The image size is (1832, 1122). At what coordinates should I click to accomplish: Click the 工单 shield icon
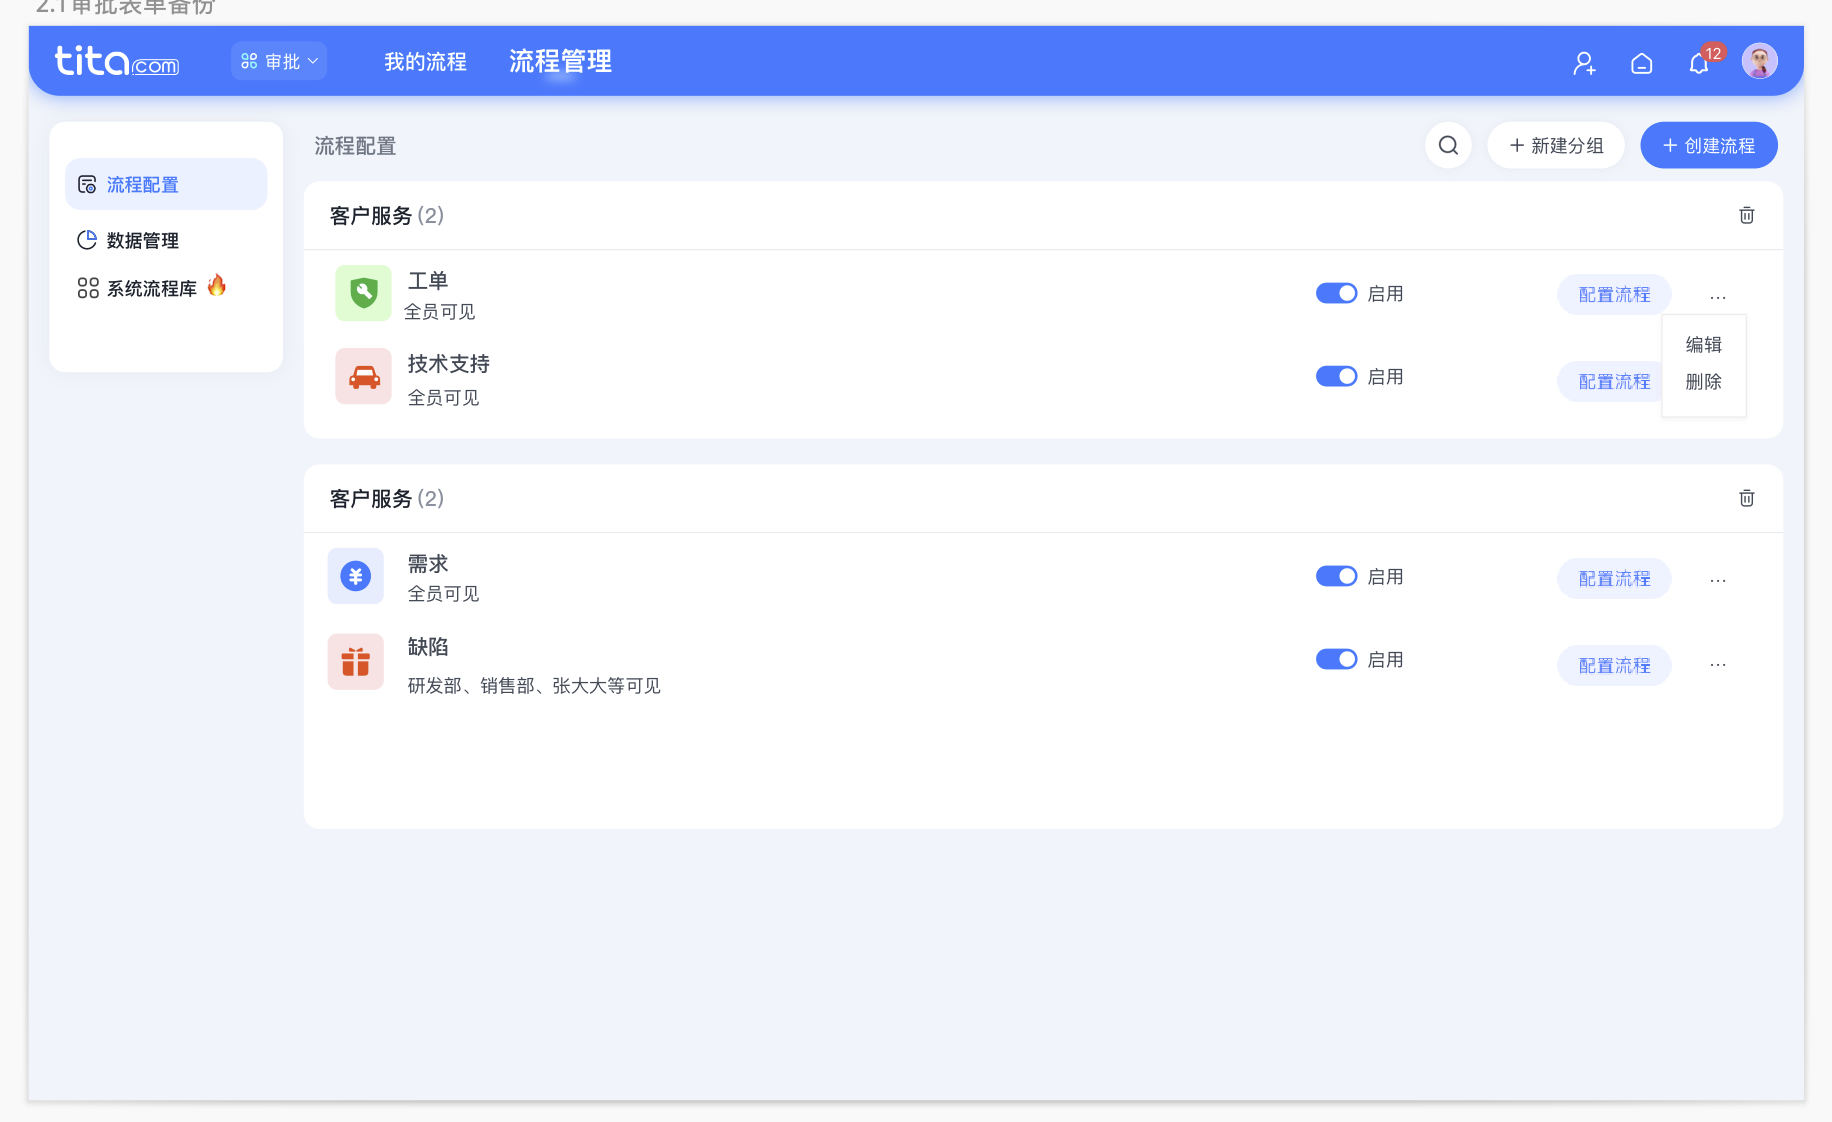(x=363, y=293)
